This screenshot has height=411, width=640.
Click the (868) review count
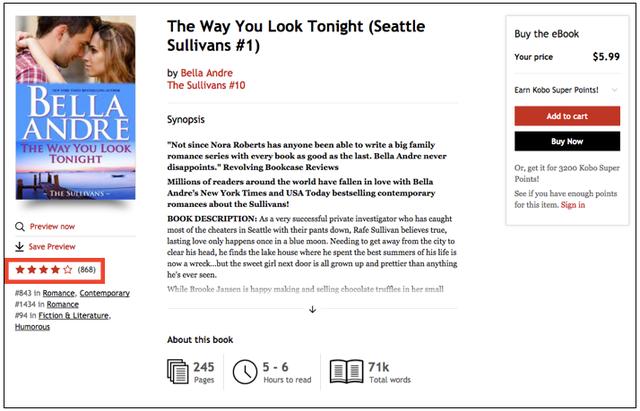87,270
